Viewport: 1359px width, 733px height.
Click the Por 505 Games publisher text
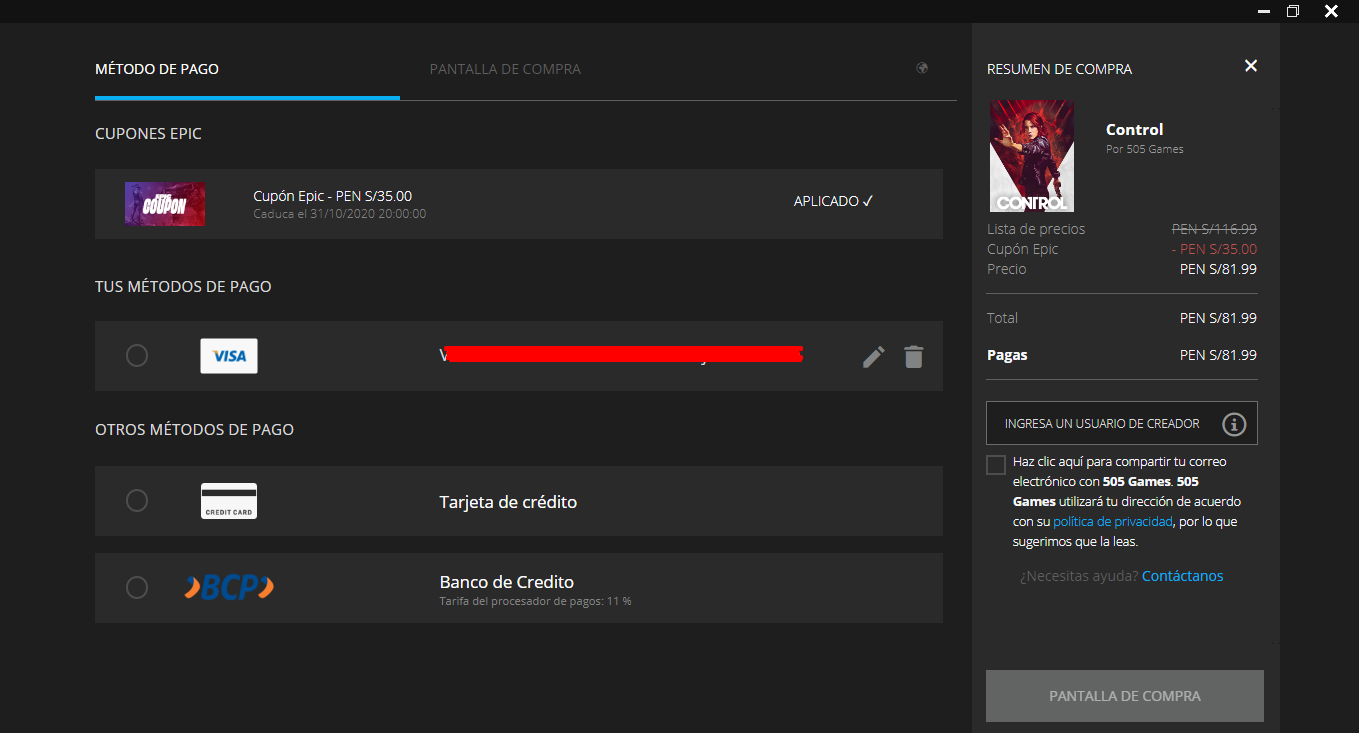(x=1145, y=149)
